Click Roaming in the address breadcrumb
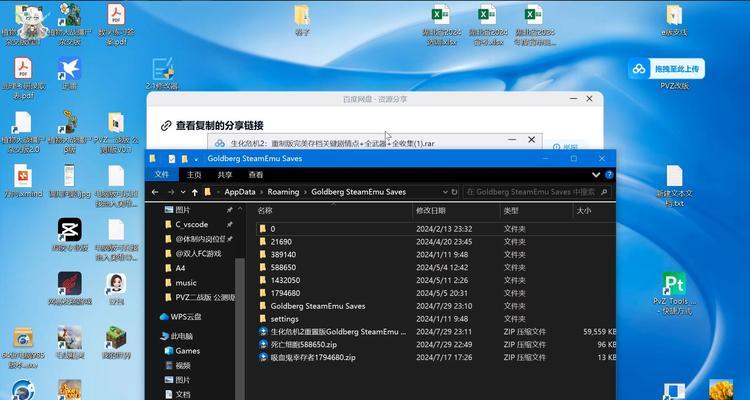 pos(283,192)
